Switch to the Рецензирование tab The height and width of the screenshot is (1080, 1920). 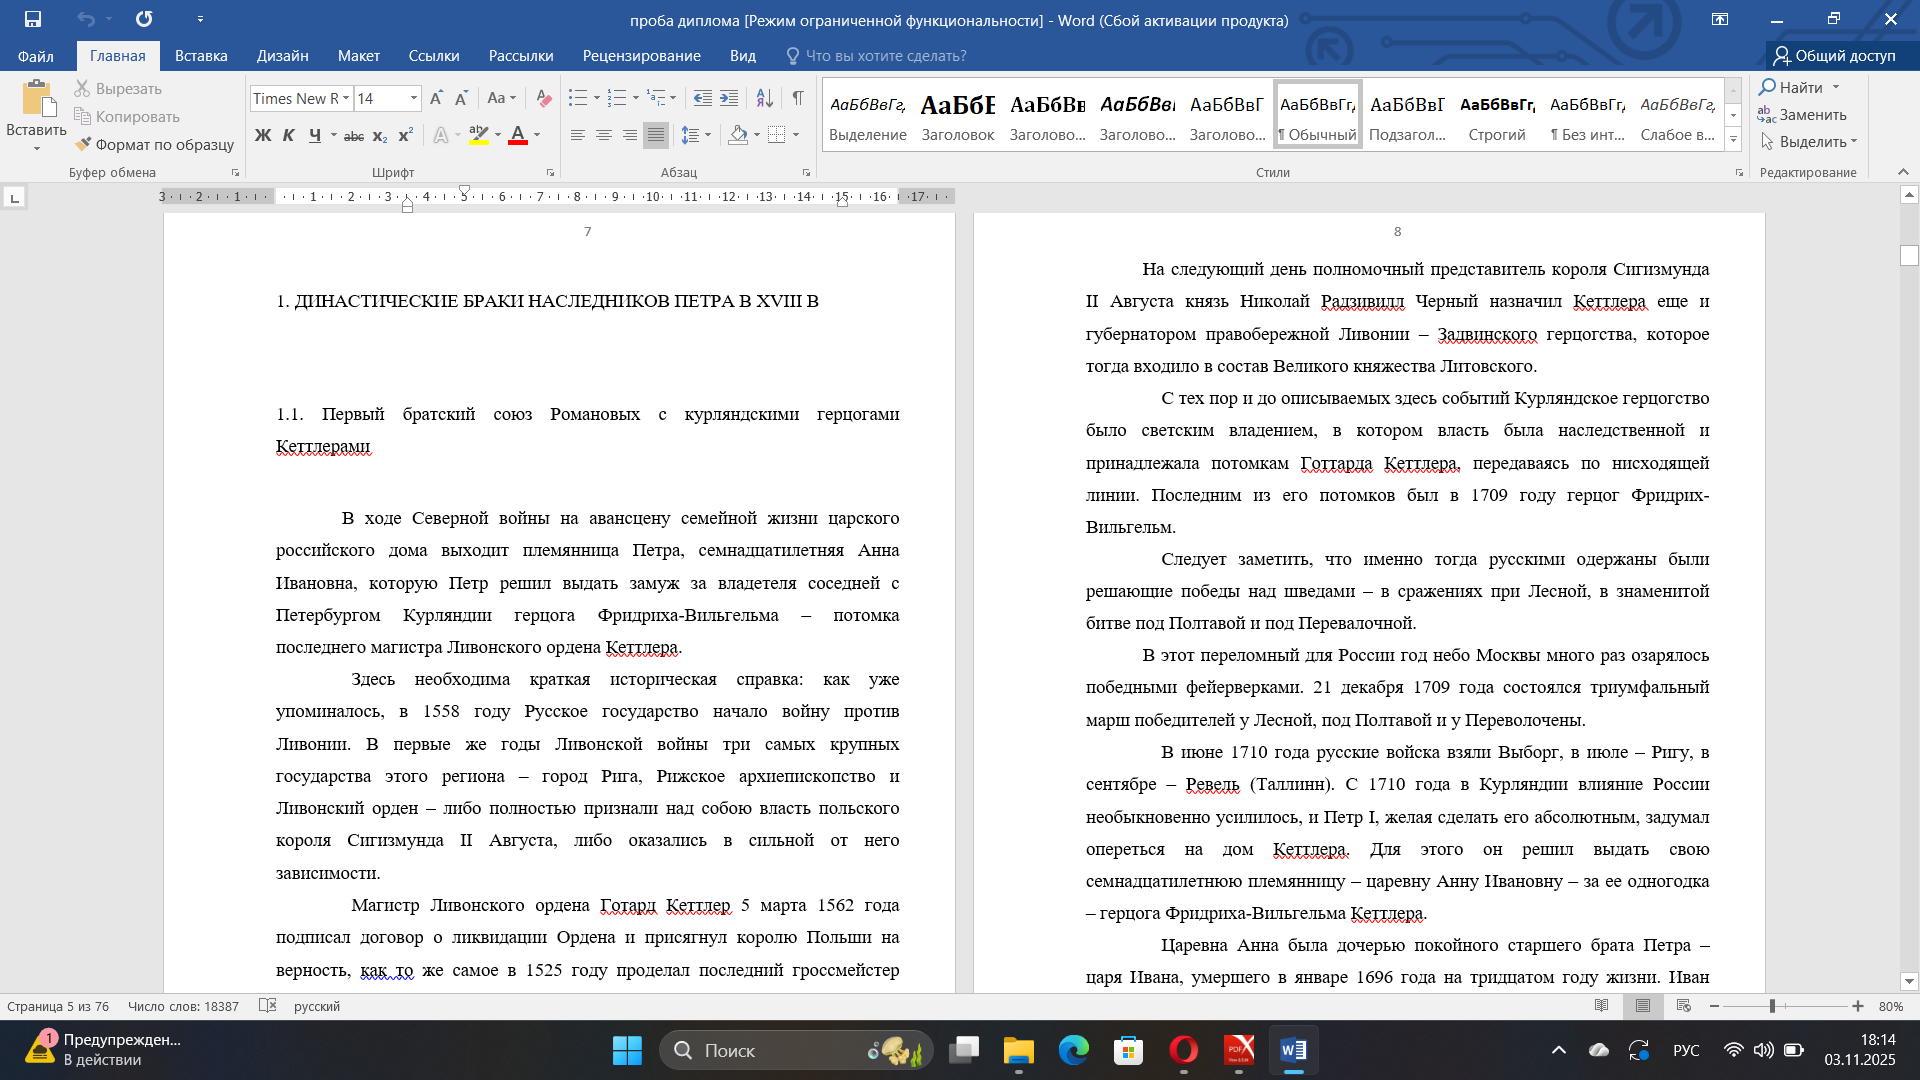[x=641, y=56]
